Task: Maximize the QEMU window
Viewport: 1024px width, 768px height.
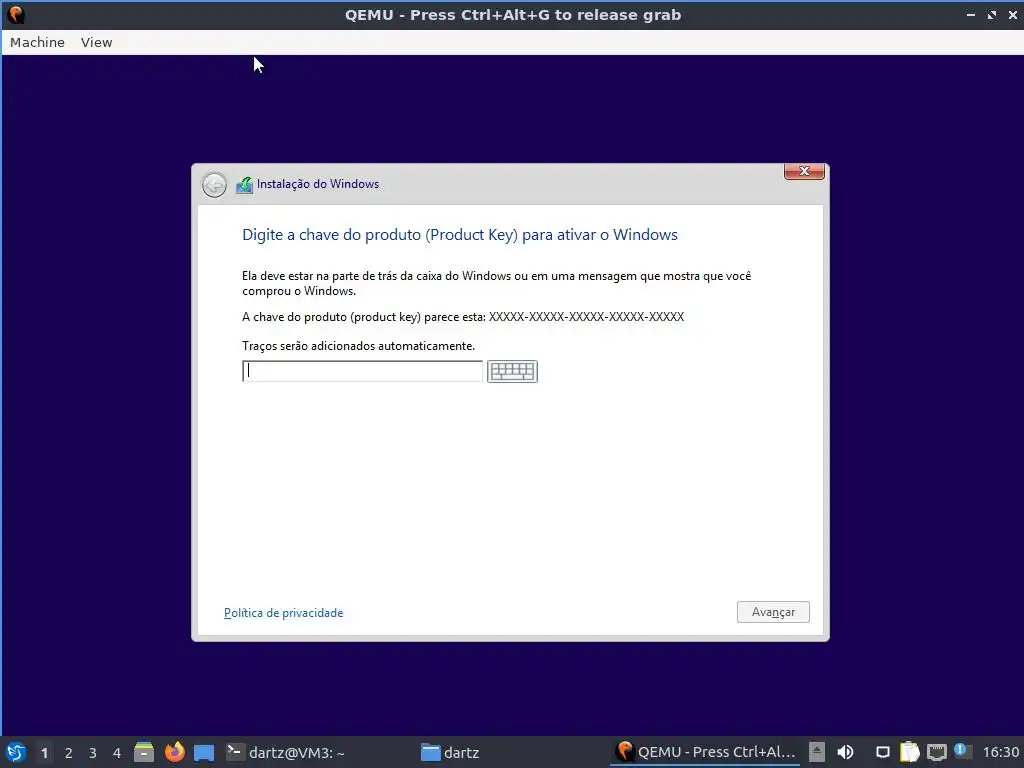Action: coord(992,14)
